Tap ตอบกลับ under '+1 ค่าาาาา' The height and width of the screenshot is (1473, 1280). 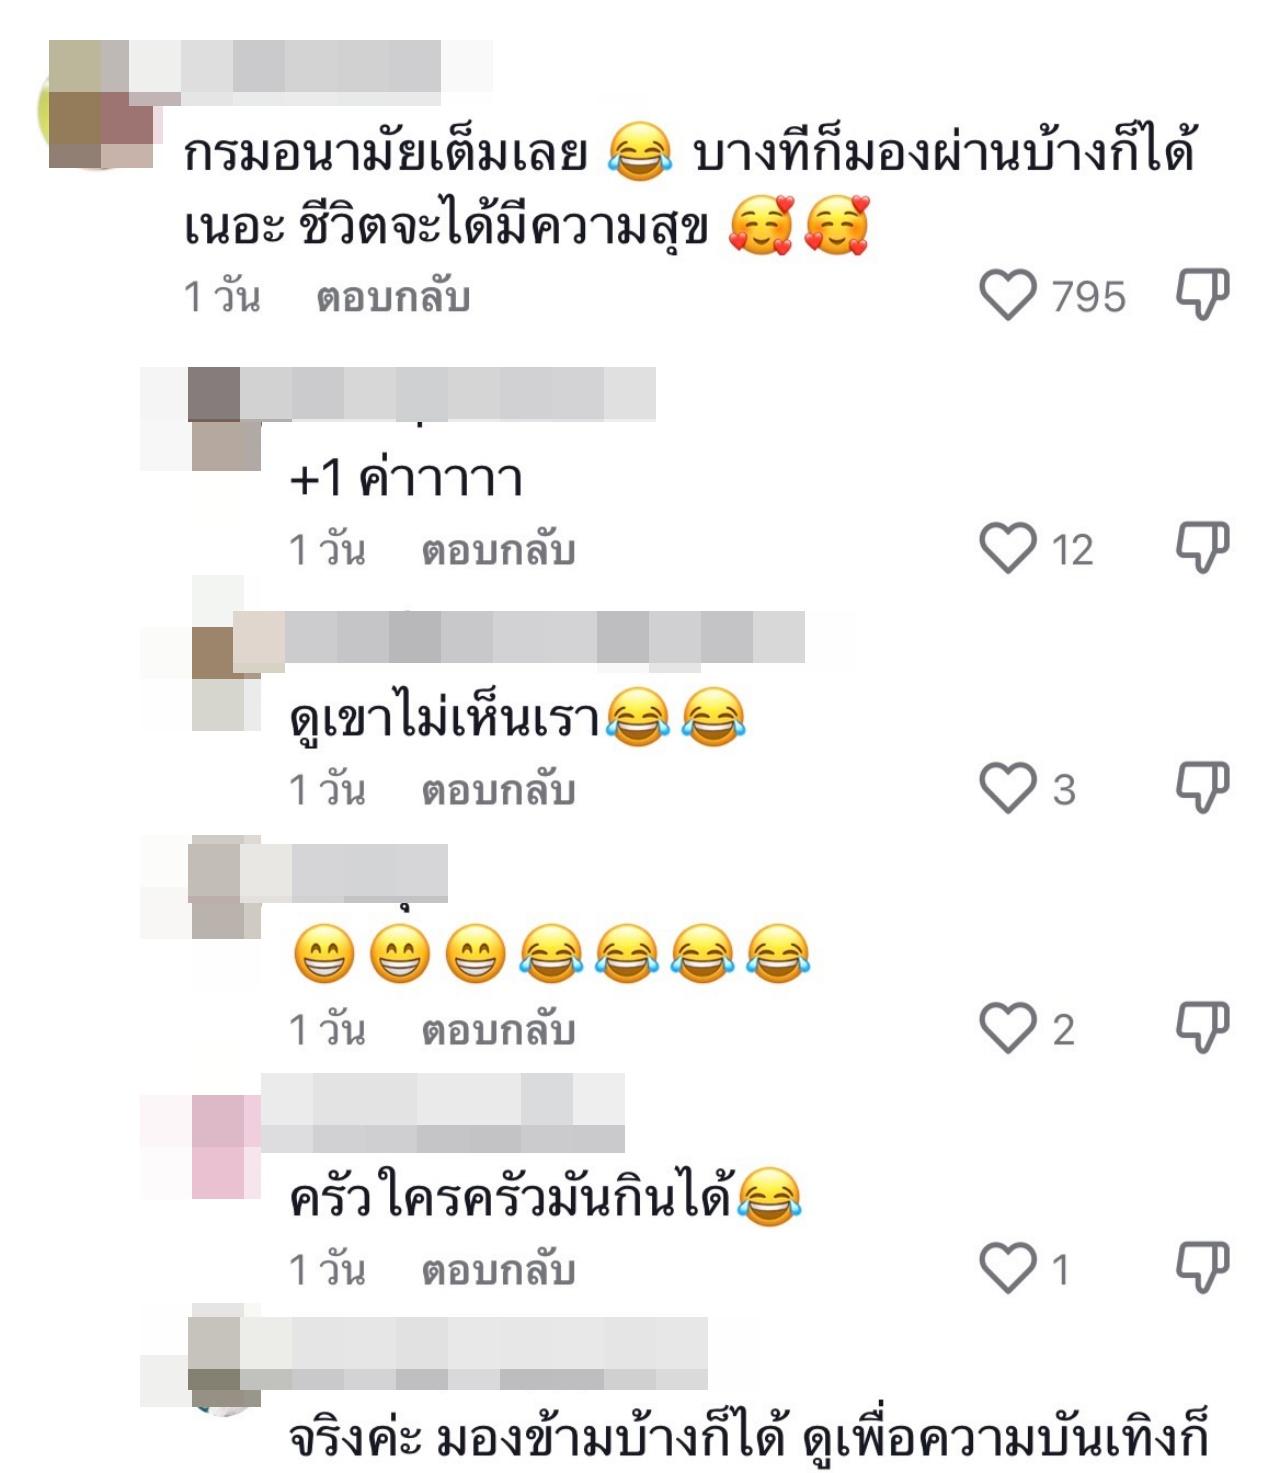[498, 550]
